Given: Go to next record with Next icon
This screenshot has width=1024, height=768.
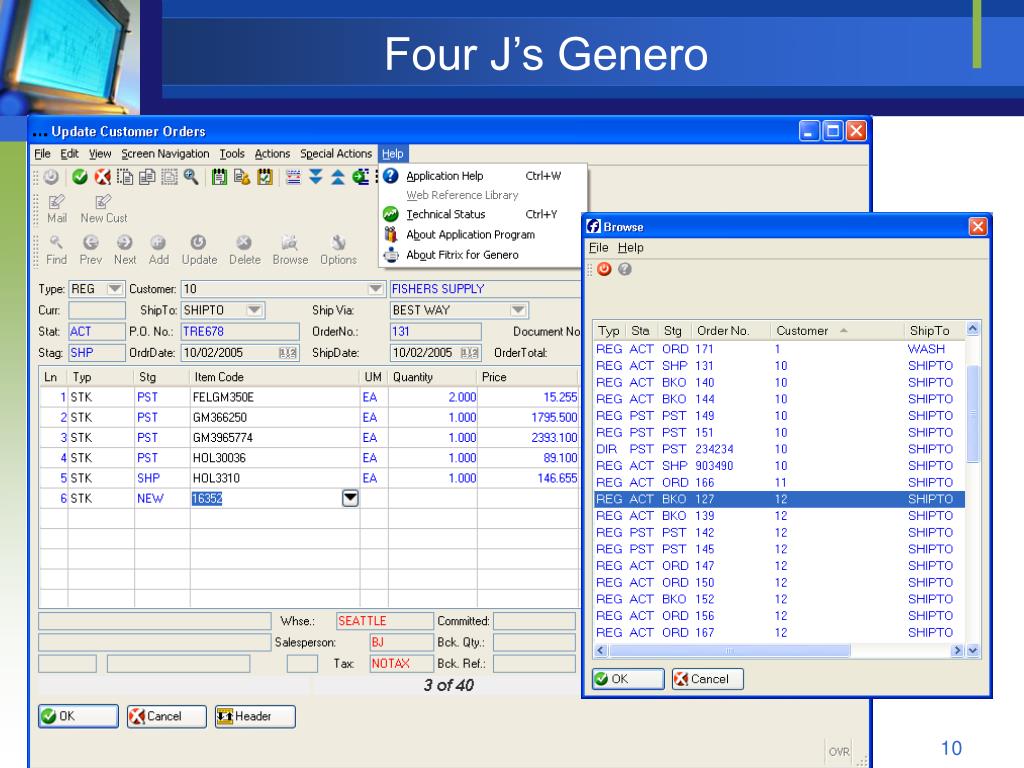Looking at the screenshot, I should pos(125,250).
